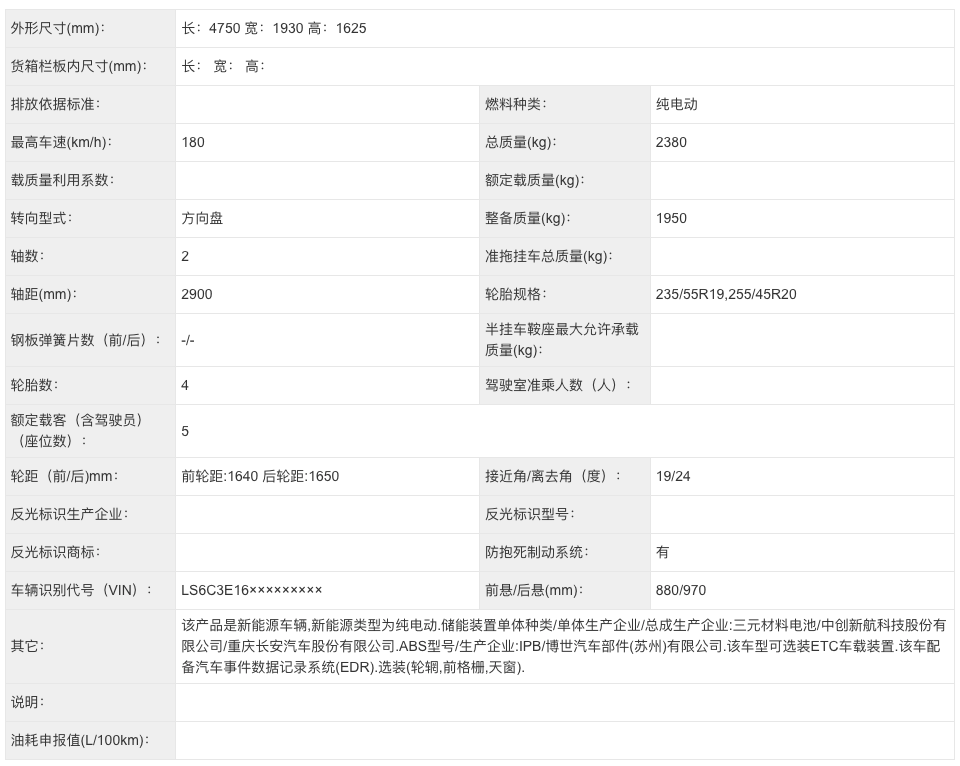960x766 pixels.
Task: Select the curb weight value 1950
Action: [671, 218]
